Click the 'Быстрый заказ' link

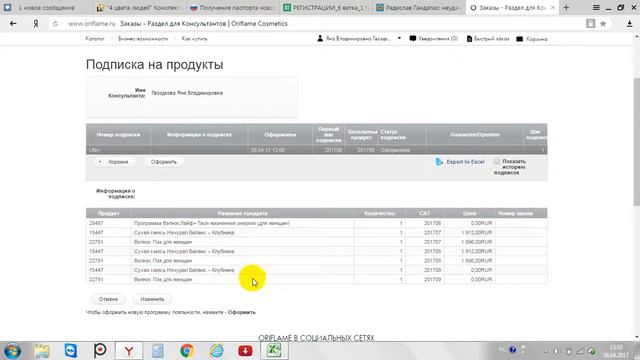pos(491,39)
